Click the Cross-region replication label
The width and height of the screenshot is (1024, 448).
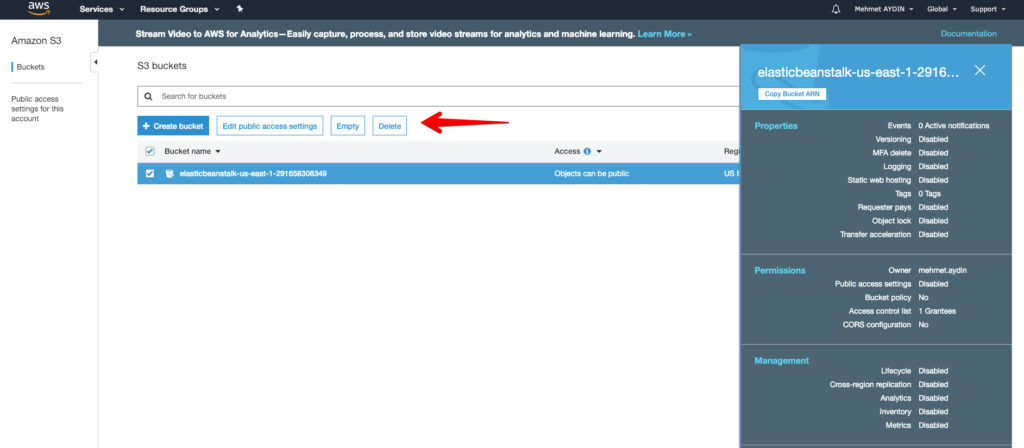click(871, 385)
